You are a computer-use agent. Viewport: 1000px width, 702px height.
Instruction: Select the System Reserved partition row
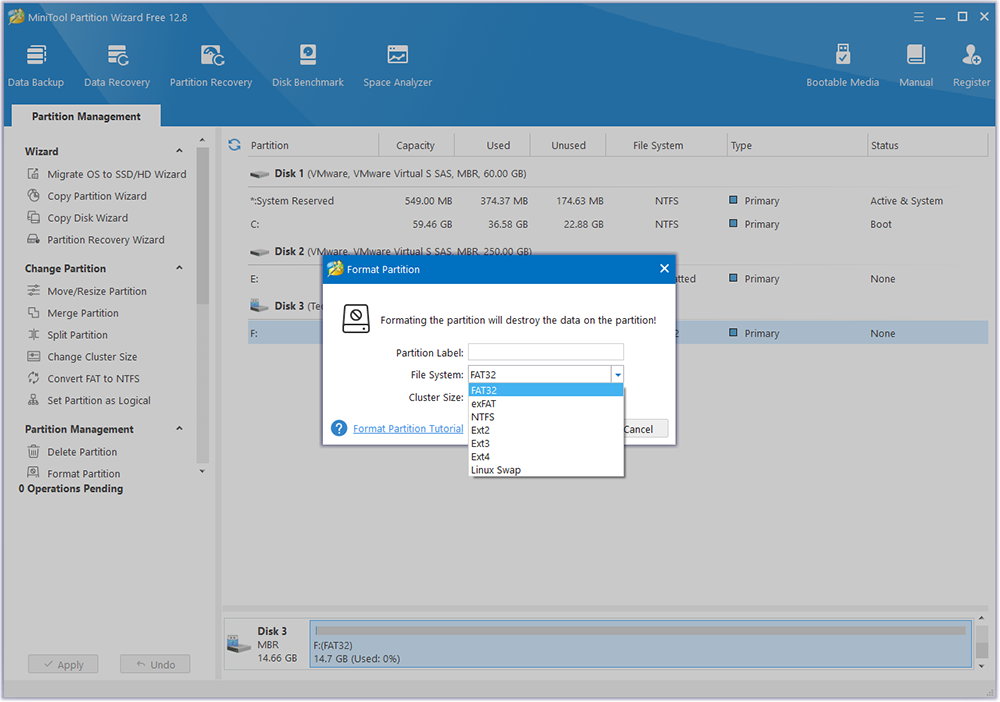(x=618, y=201)
